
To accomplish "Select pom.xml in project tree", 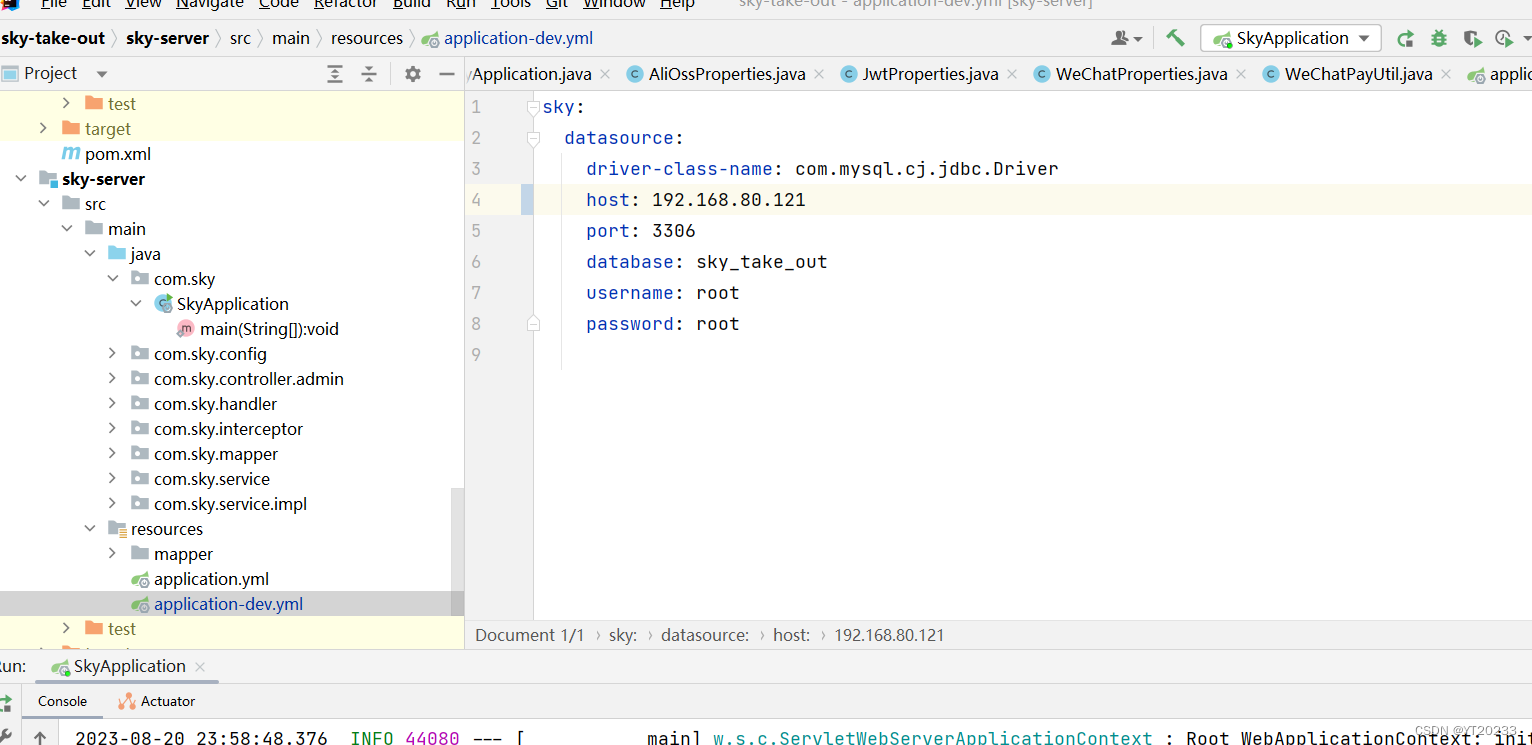I will coord(118,154).
